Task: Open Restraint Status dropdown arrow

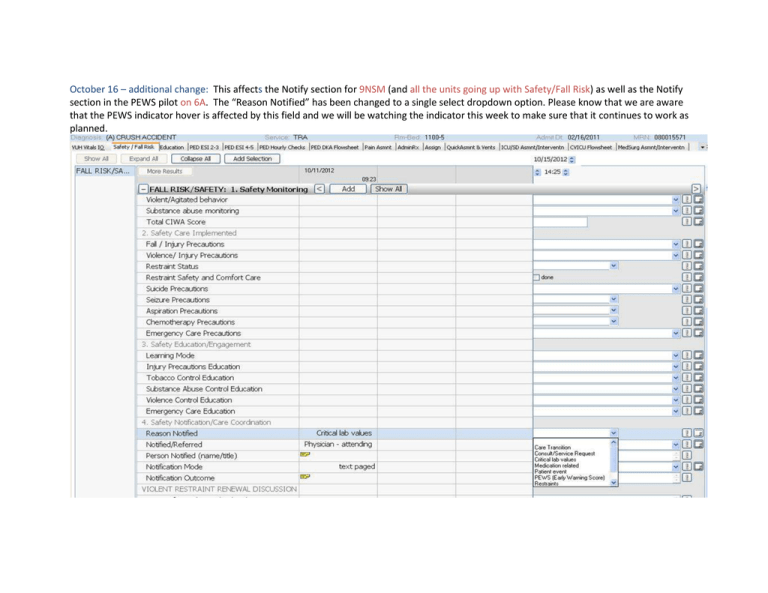Action: click(614, 265)
